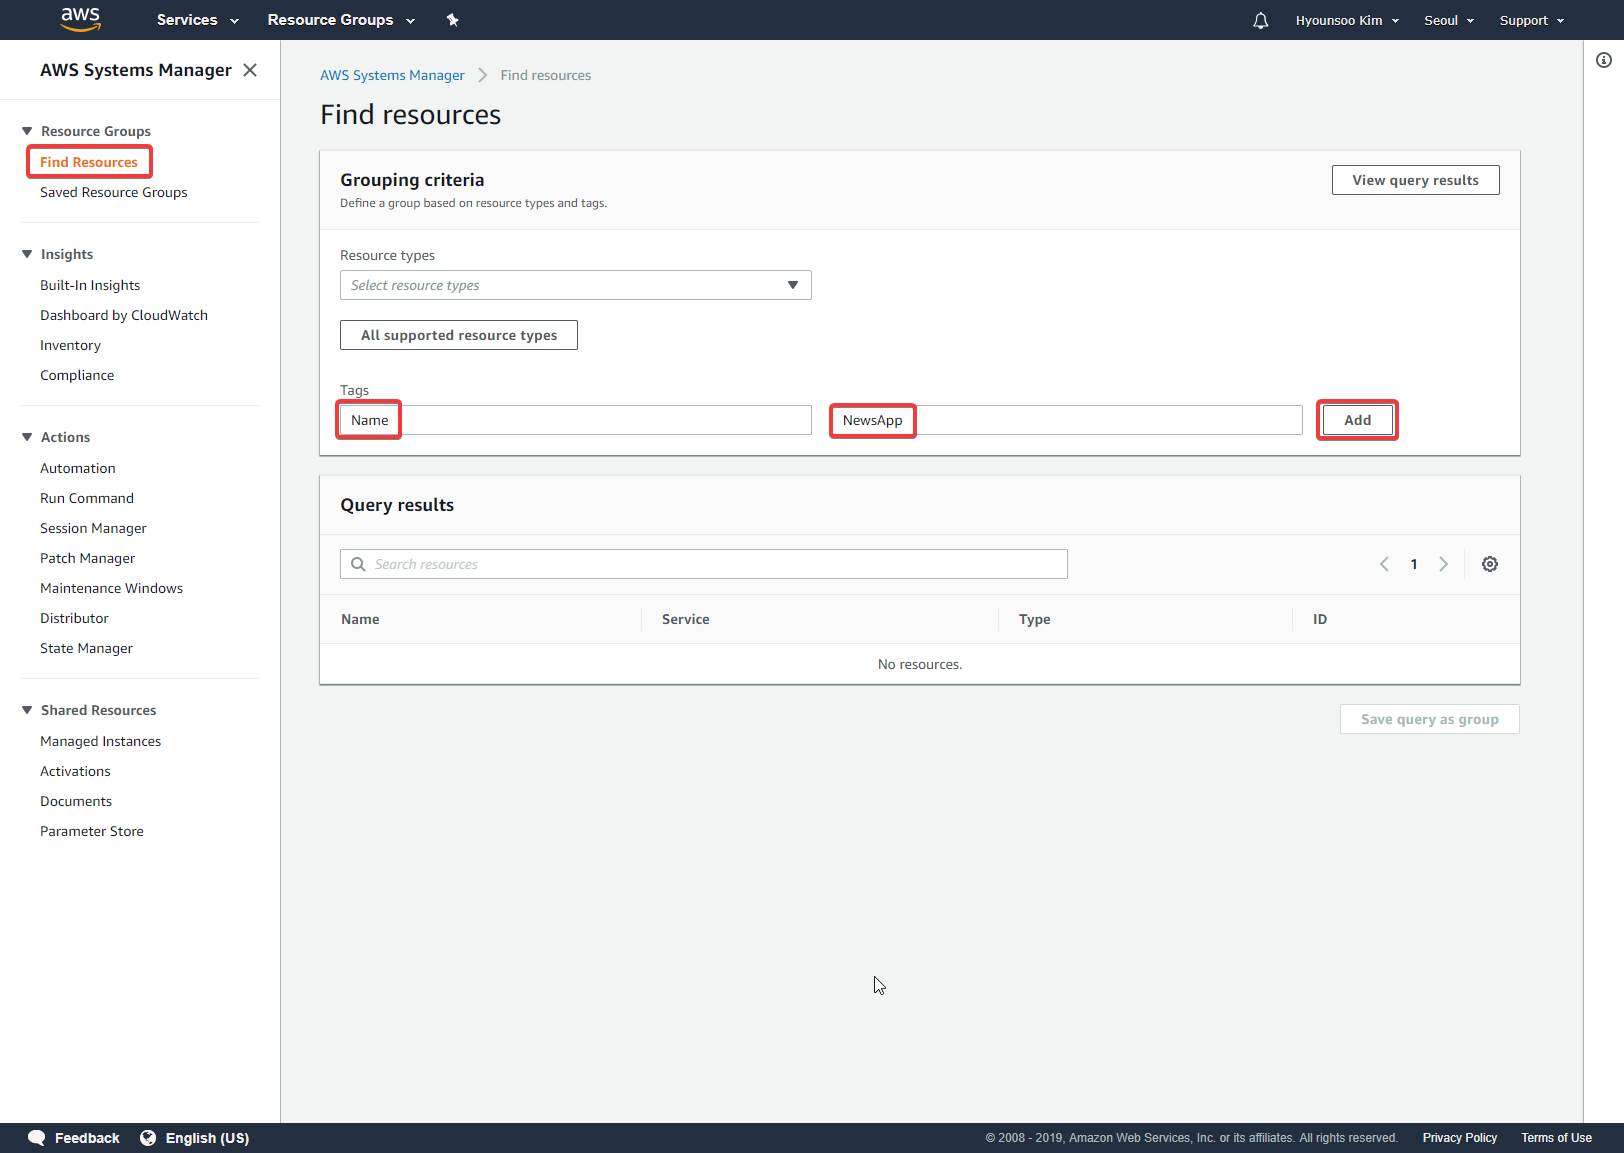Click the Feedback link in footer
The image size is (1624, 1153).
(87, 1138)
